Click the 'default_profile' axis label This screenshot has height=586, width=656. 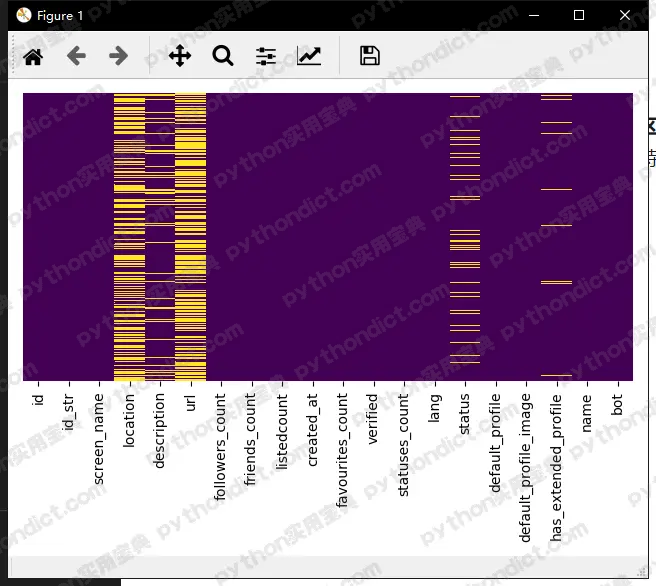coord(496,443)
